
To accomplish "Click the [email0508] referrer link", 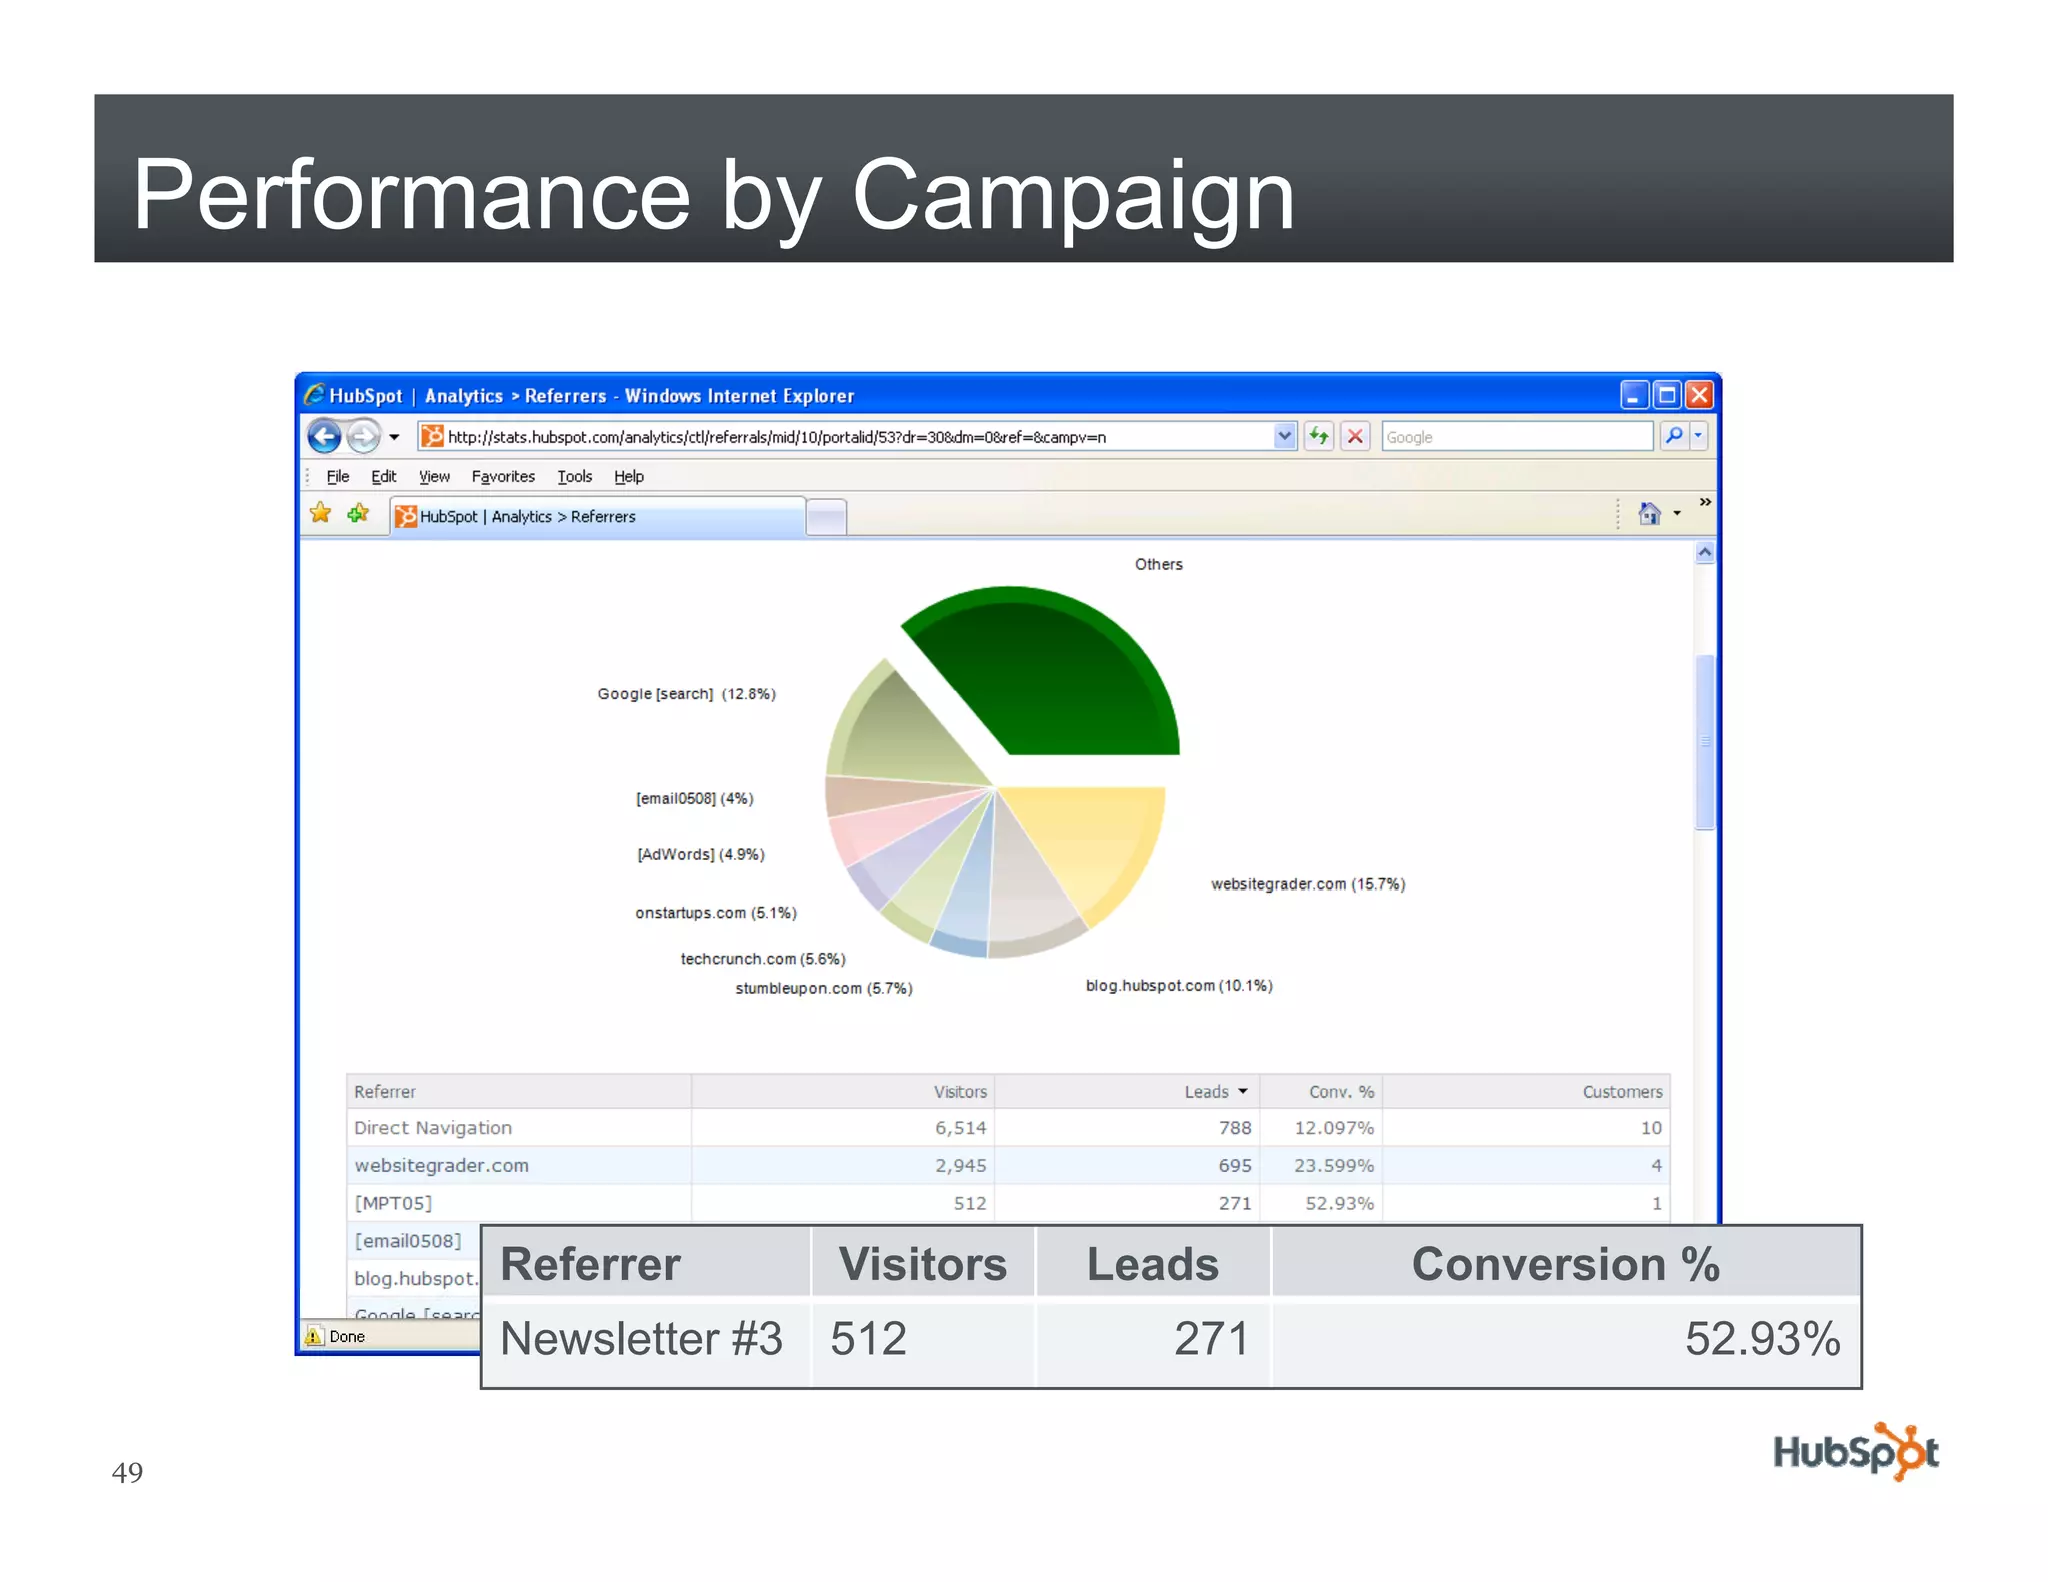I will (x=408, y=1241).
